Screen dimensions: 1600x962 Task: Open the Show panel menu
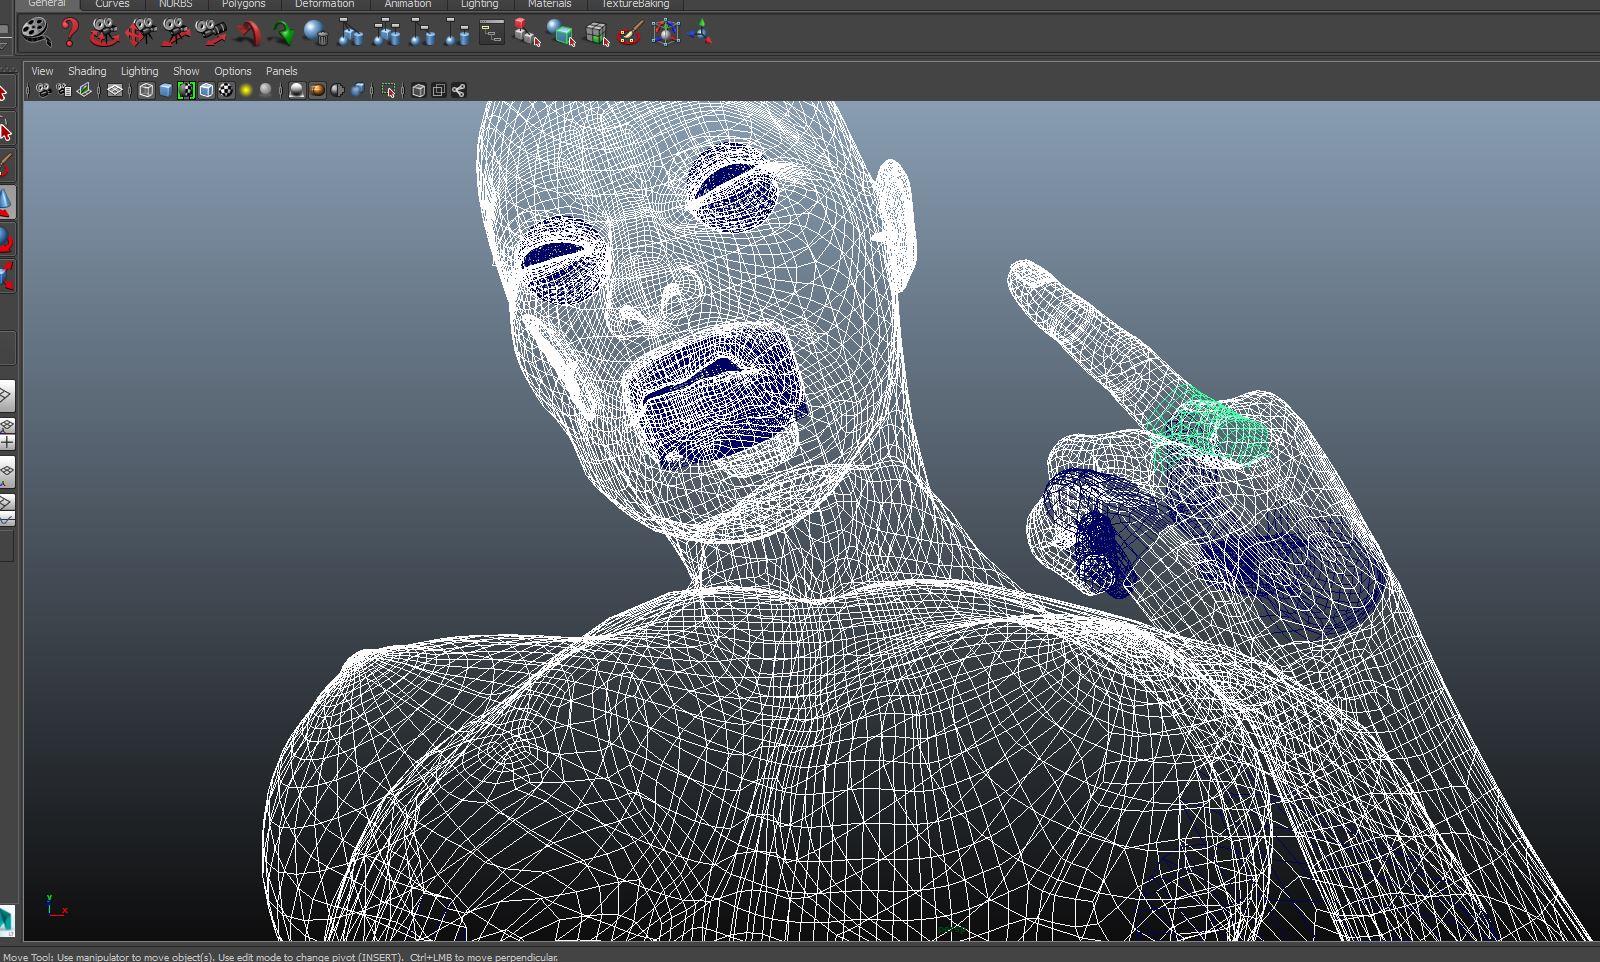click(186, 71)
